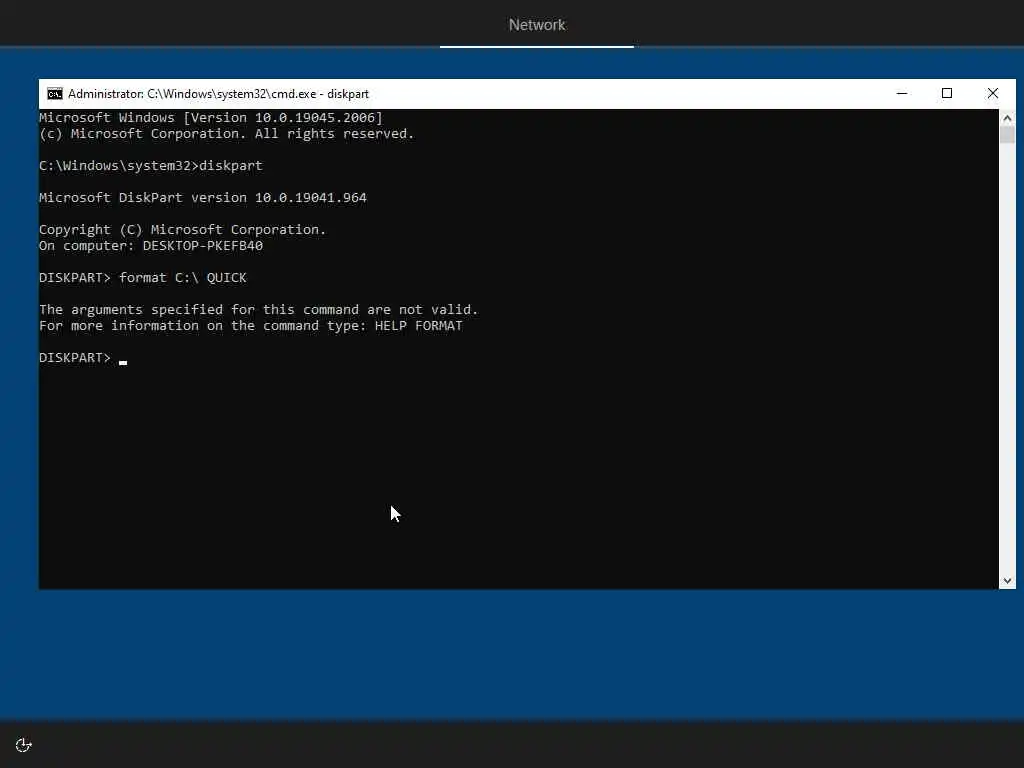The width and height of the screenshot is (1024, 768).
Task: Click 'The arguments specified for this command' line
Action: (x=259, y=310)
